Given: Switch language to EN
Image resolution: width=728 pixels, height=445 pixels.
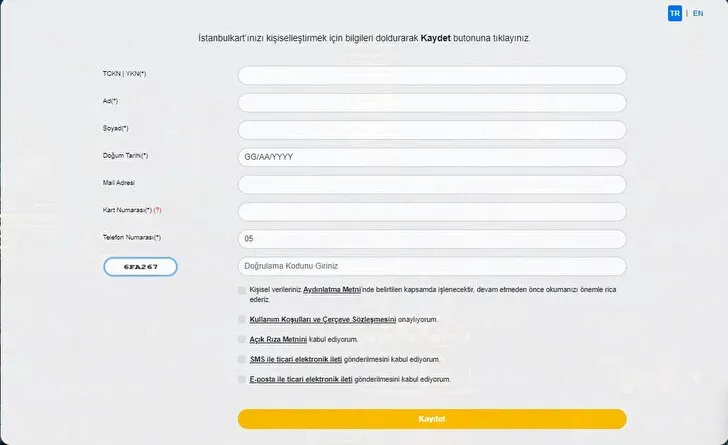Looking at the screenshot, I should coord(698,13).
